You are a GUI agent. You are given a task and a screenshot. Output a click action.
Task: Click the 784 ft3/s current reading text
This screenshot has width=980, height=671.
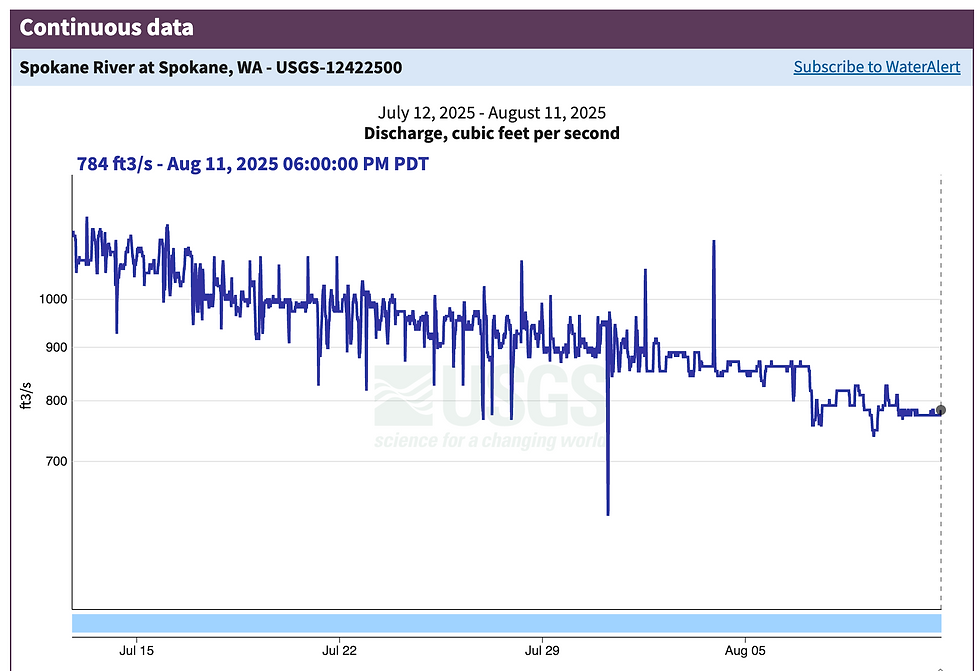(x=252, y=164)
